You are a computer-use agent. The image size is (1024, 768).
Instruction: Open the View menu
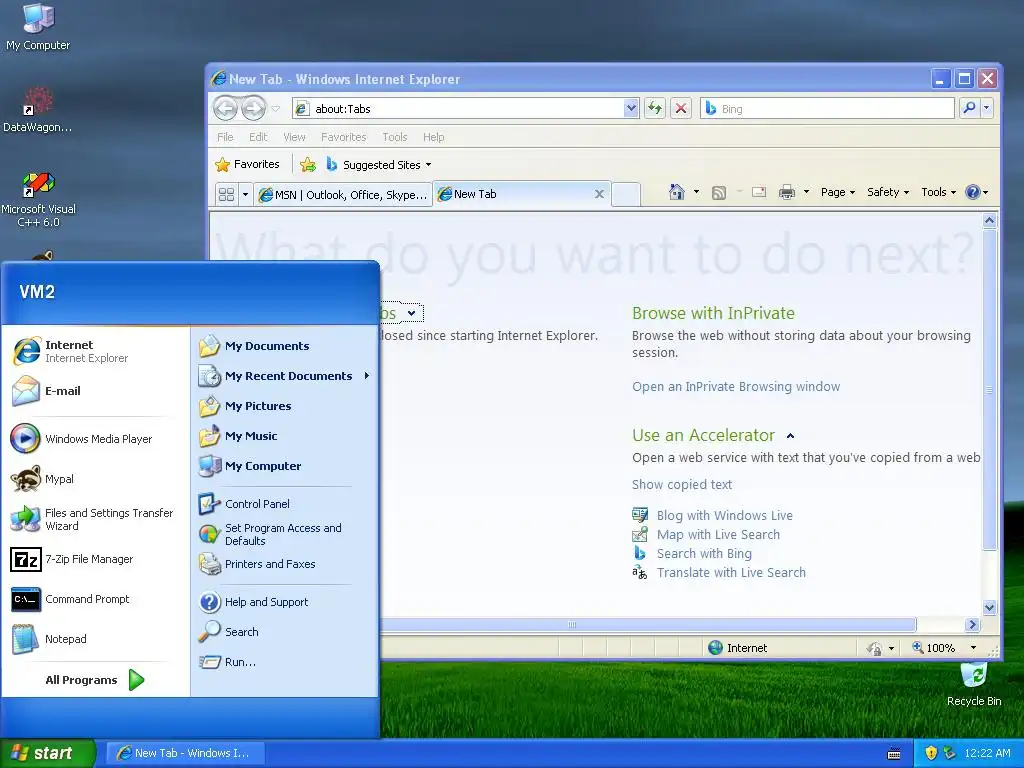click(294, 137)
